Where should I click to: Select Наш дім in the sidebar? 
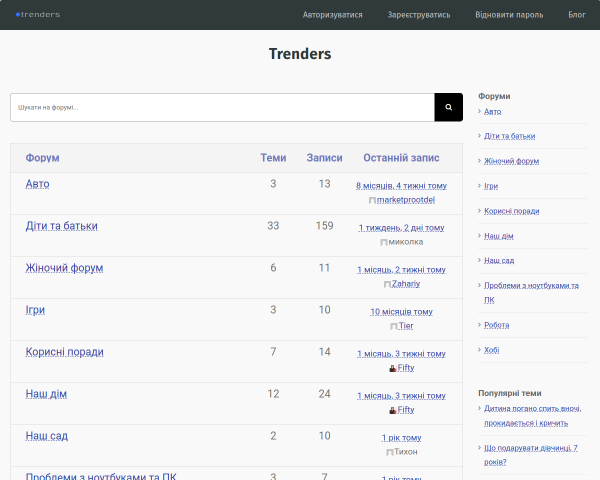click(x=499, y=236)
